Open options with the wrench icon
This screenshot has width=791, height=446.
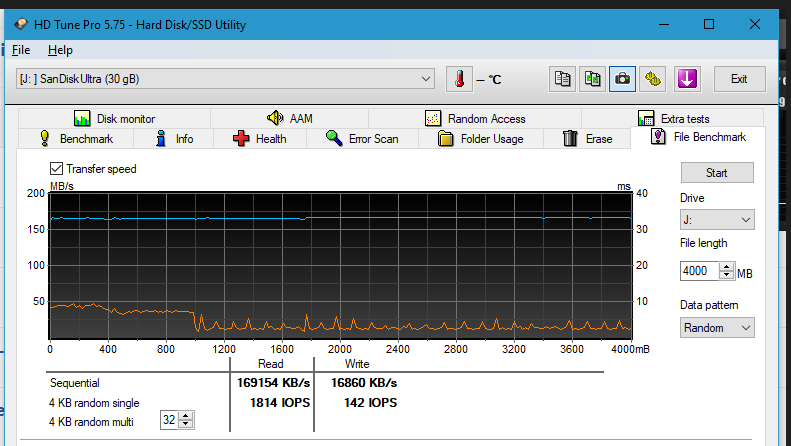click(652, 79)
